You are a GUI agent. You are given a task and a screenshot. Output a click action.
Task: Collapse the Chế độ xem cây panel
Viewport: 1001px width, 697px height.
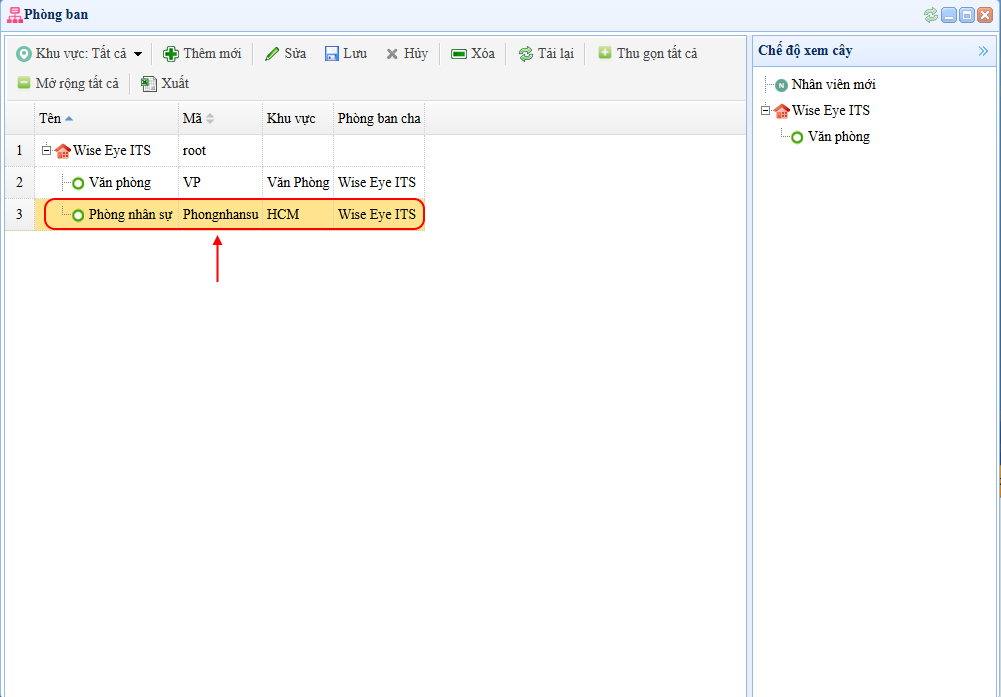point(983,51)
